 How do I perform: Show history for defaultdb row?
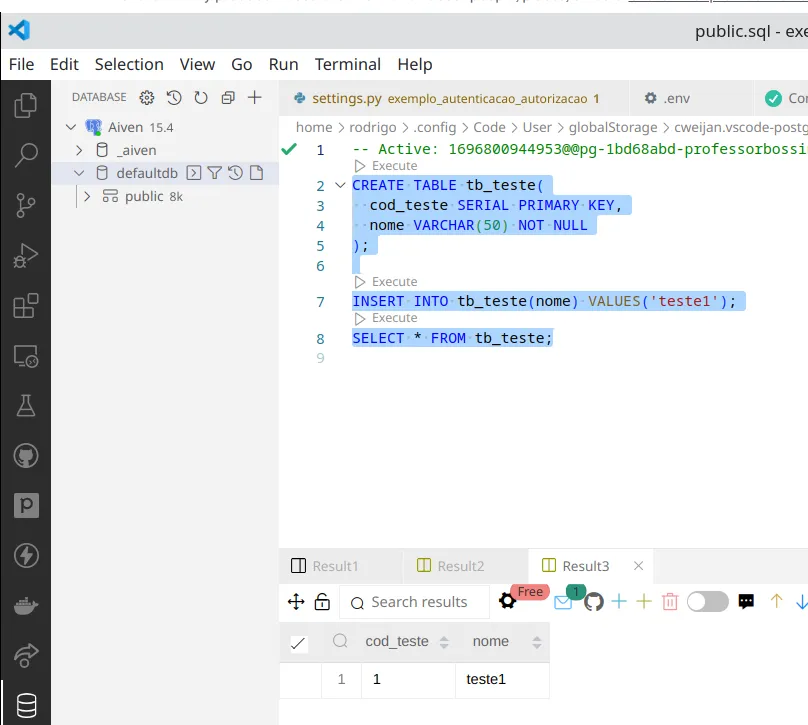tap(235, 173)
